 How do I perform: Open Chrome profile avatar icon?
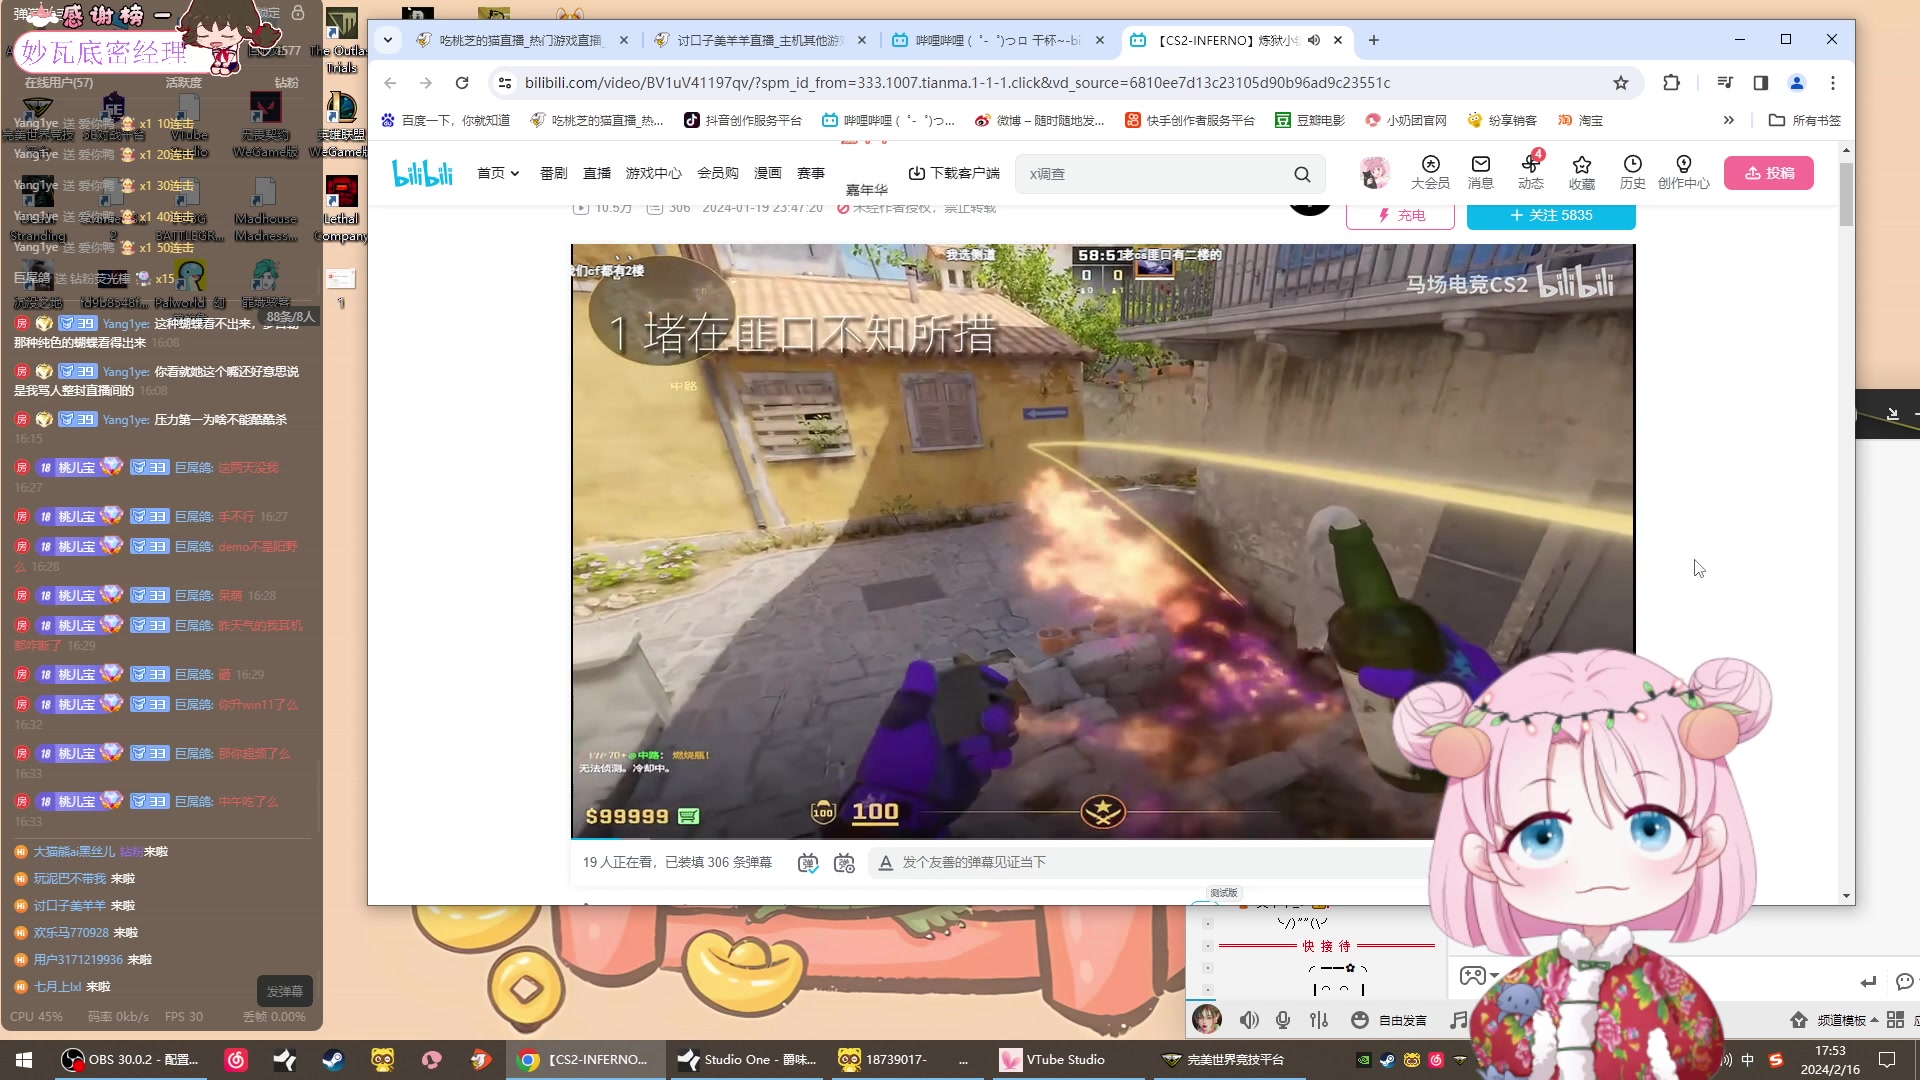[1797, 83]
